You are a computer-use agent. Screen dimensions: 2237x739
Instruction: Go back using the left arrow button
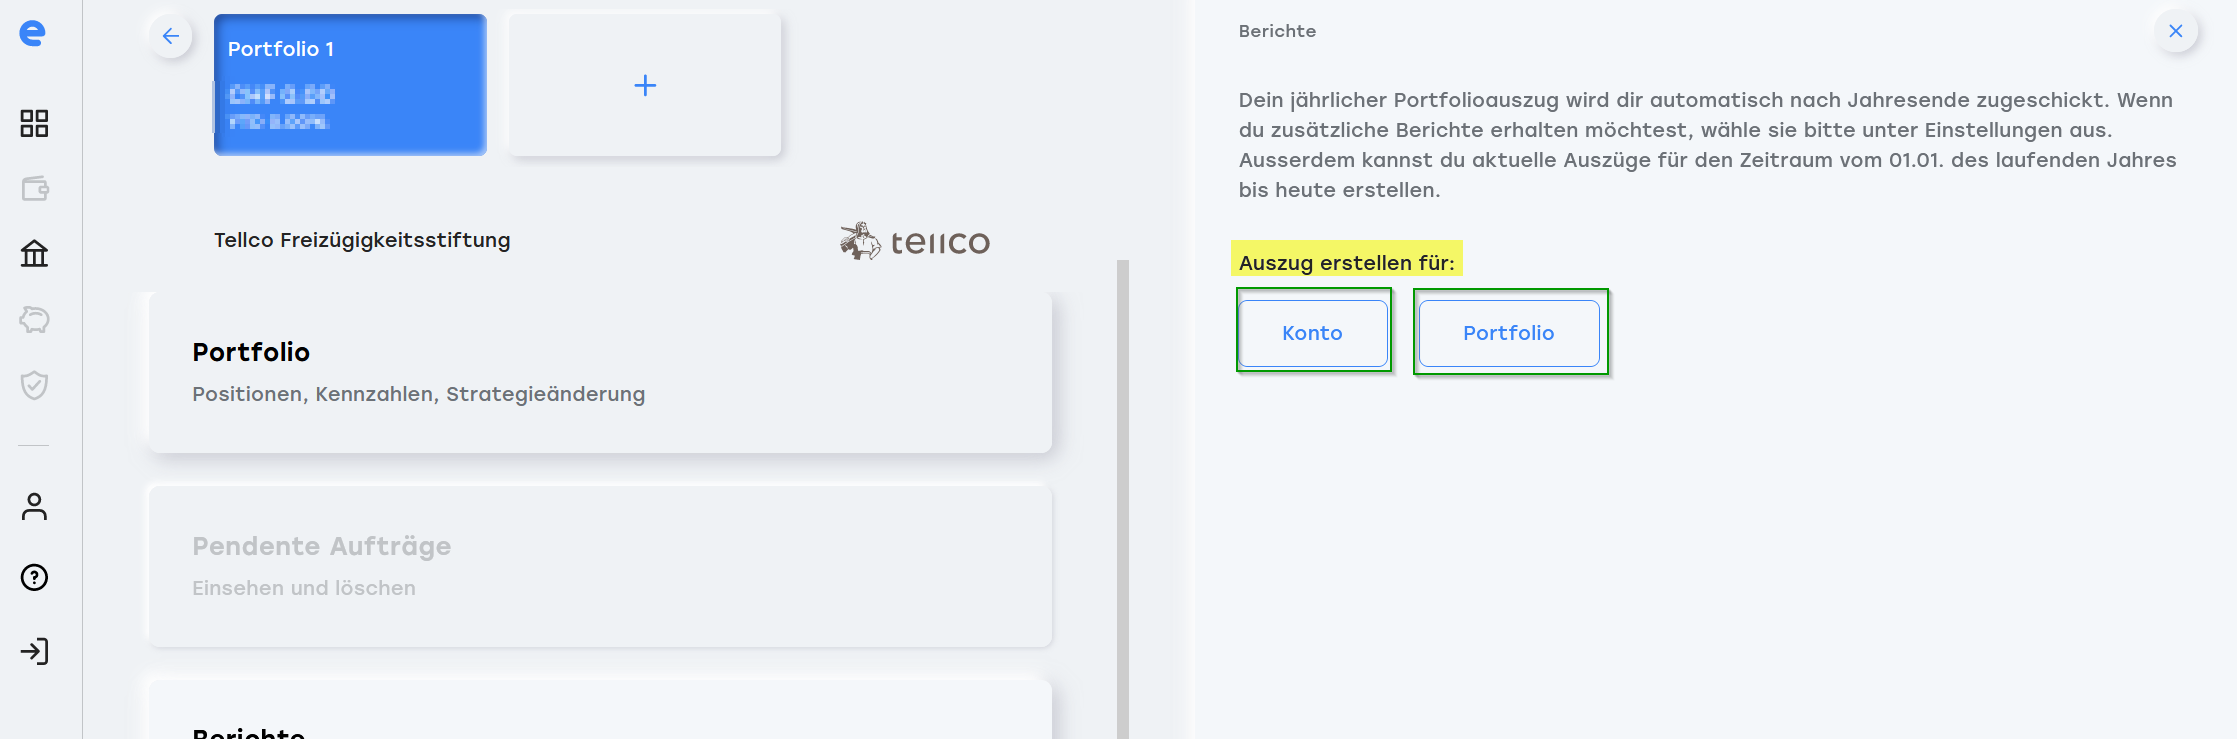(x=171, y=37)
